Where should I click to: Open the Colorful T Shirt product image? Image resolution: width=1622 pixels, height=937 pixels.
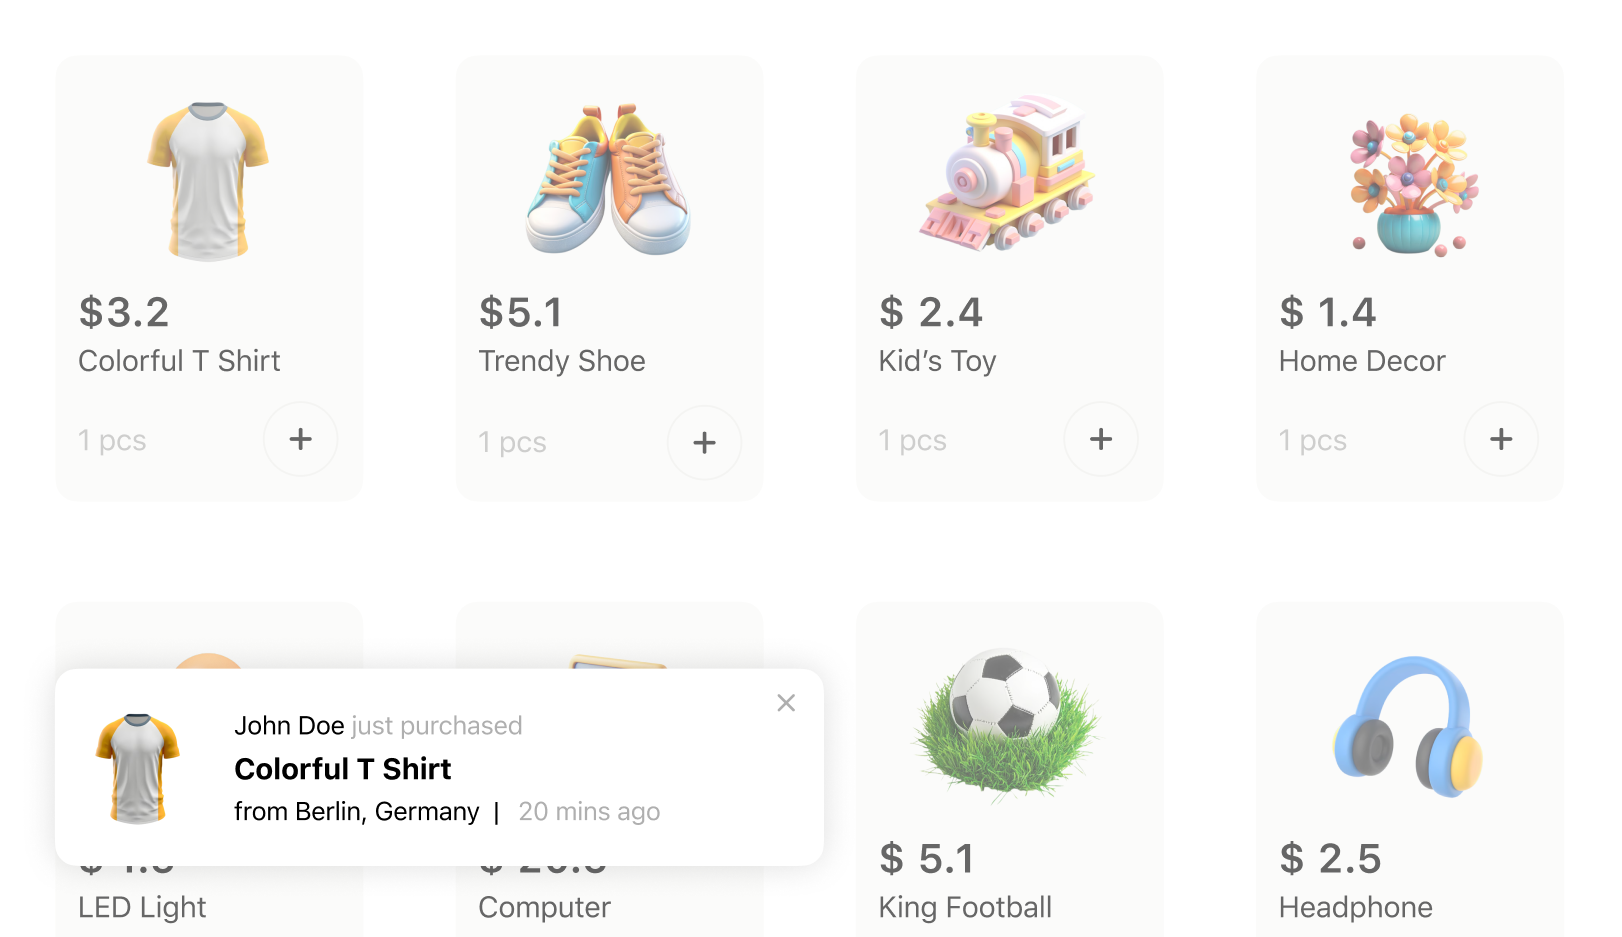click(208, 180)
